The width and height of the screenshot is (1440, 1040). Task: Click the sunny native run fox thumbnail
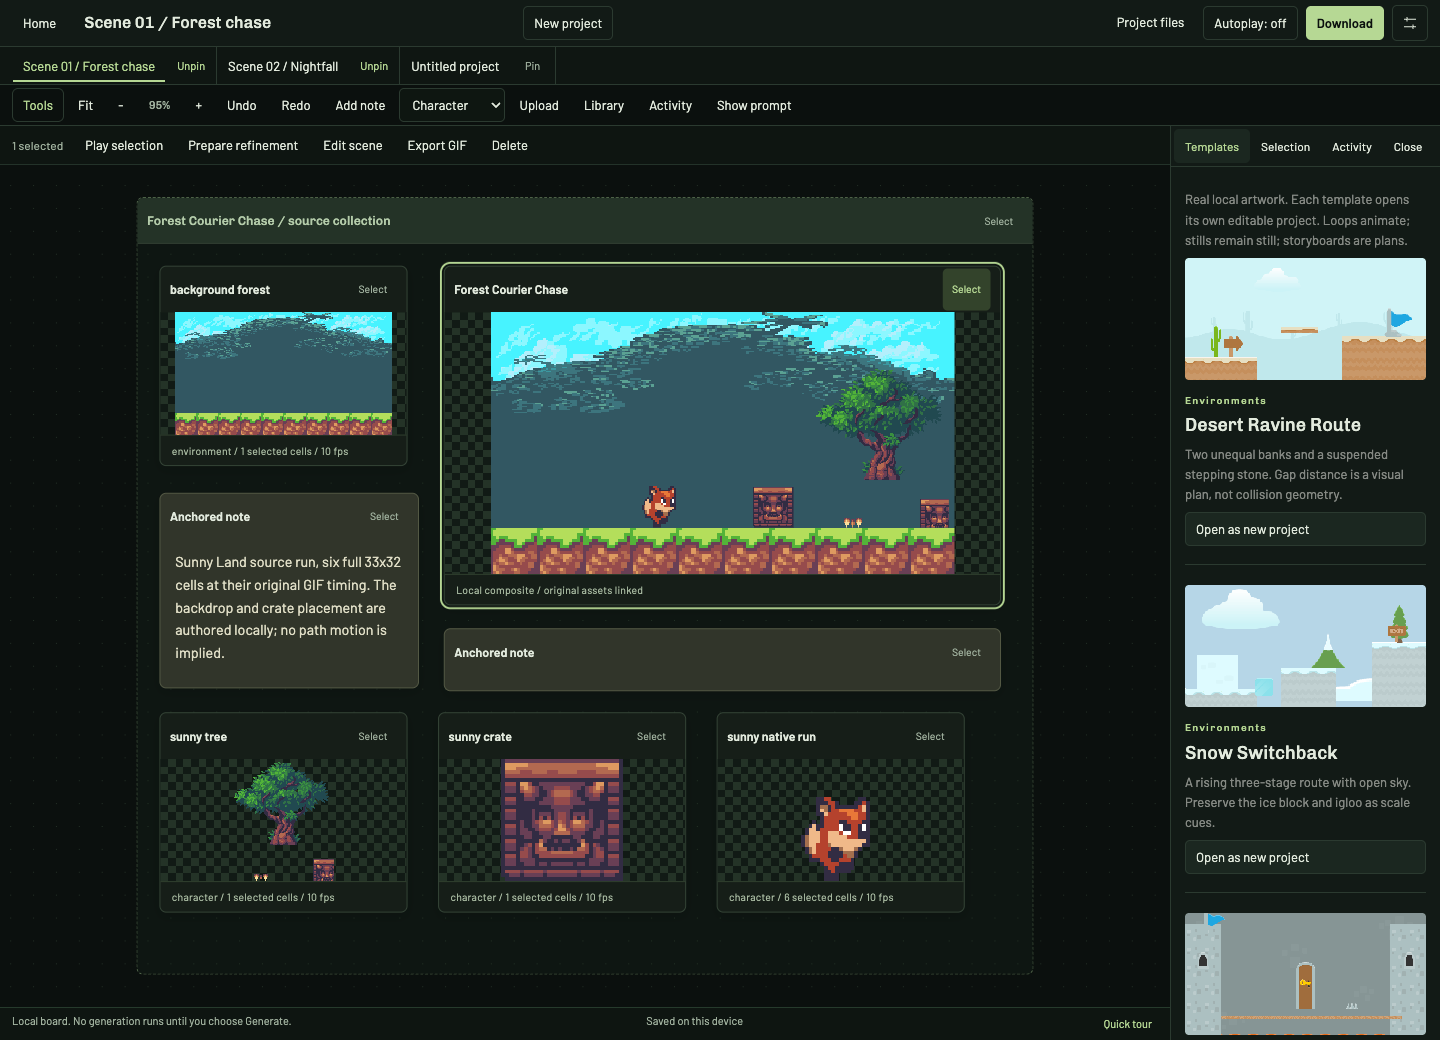coord(840,820)
